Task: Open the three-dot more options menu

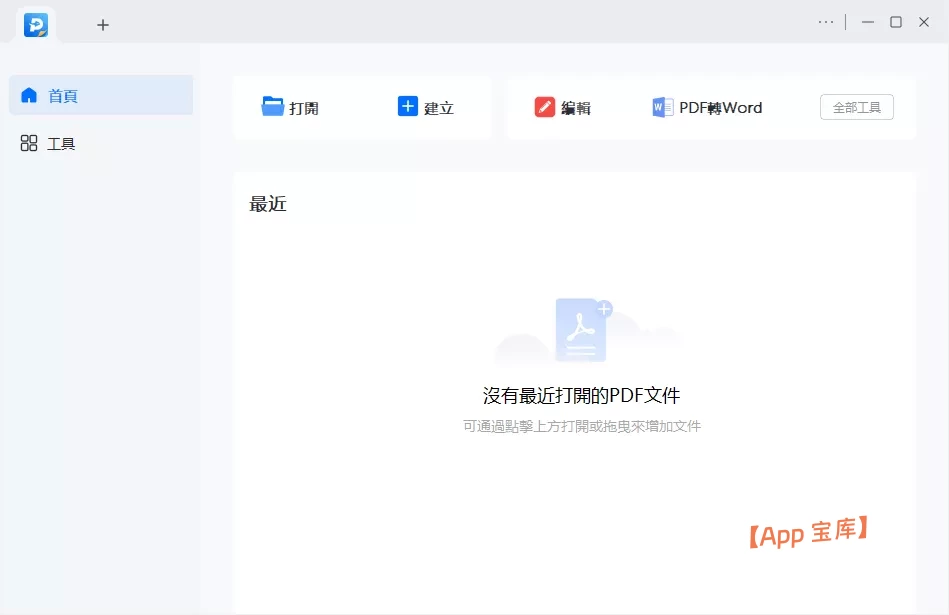Action: [826, 21]
